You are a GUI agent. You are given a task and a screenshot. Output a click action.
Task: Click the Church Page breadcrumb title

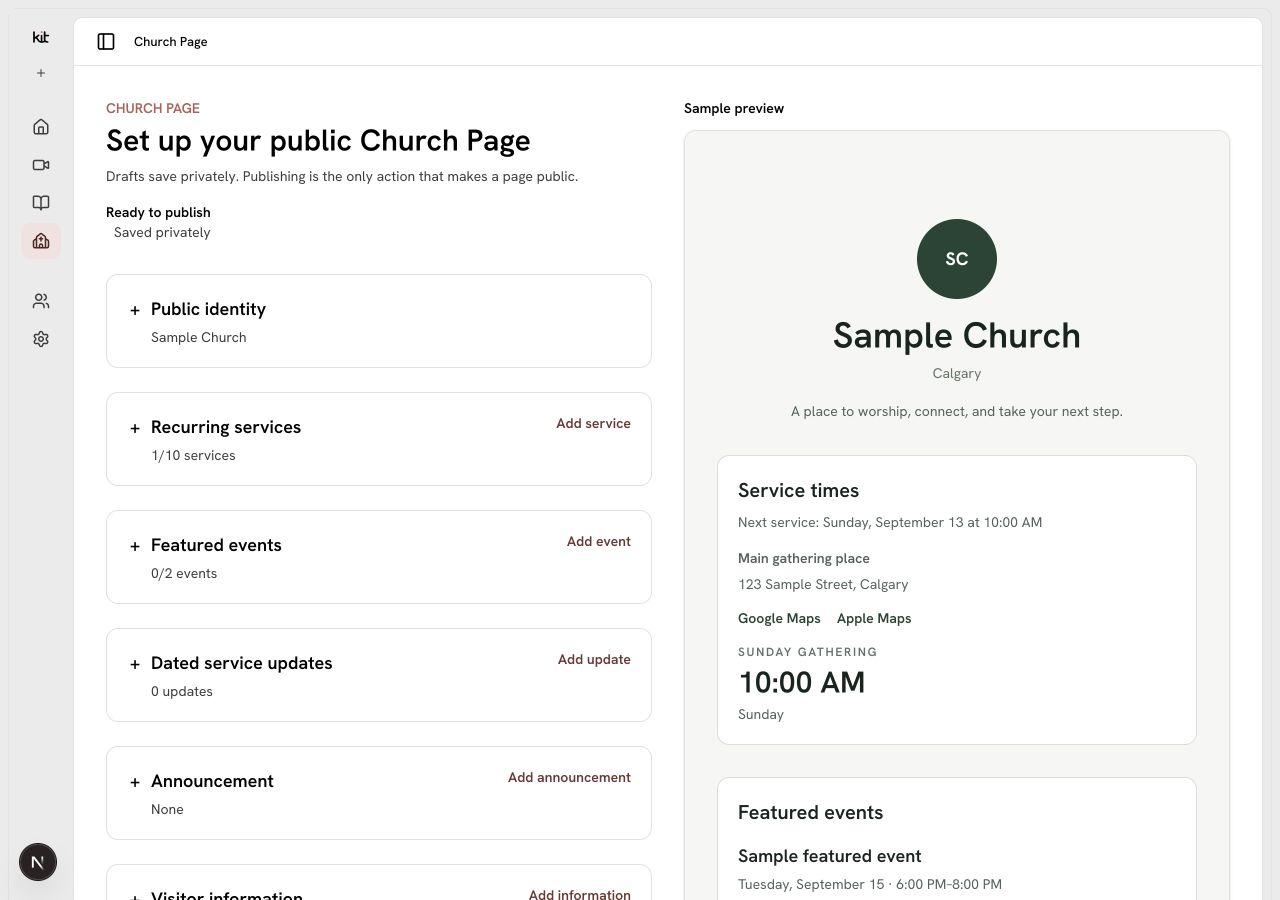coord(171,42)
